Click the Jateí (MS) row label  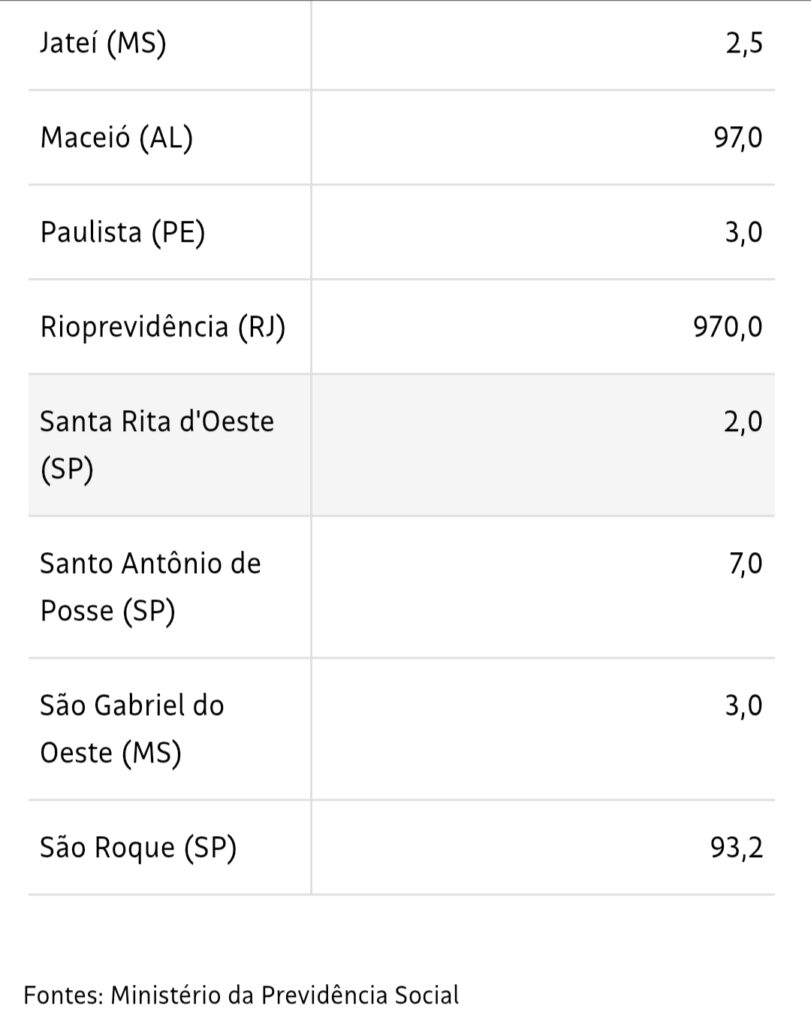[x=103, y=45]
